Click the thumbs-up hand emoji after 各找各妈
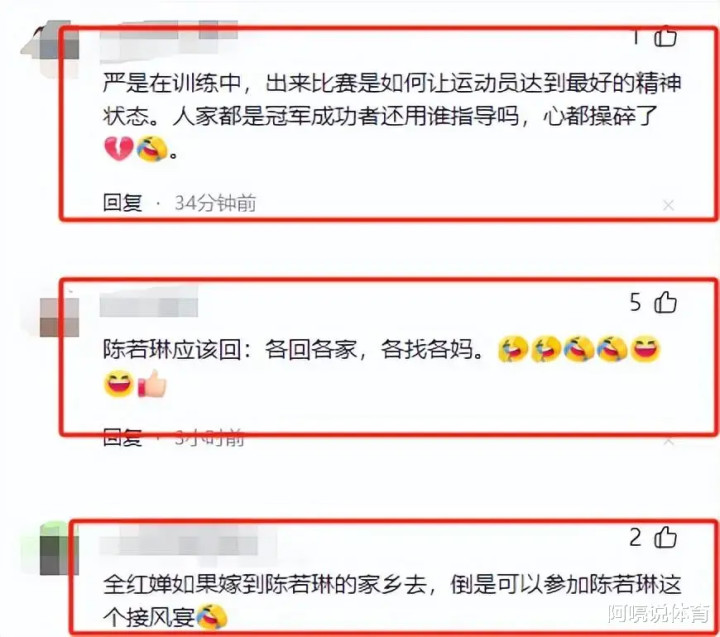The width and height of the screenshot is (720, 637). pos(152,384)
